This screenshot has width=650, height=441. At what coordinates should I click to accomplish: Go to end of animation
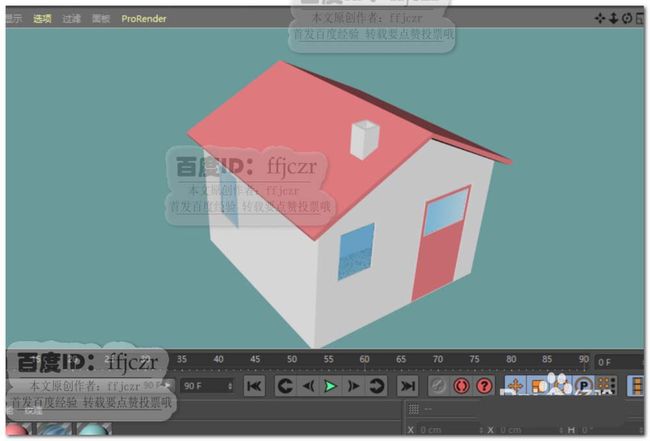(407, 386)
